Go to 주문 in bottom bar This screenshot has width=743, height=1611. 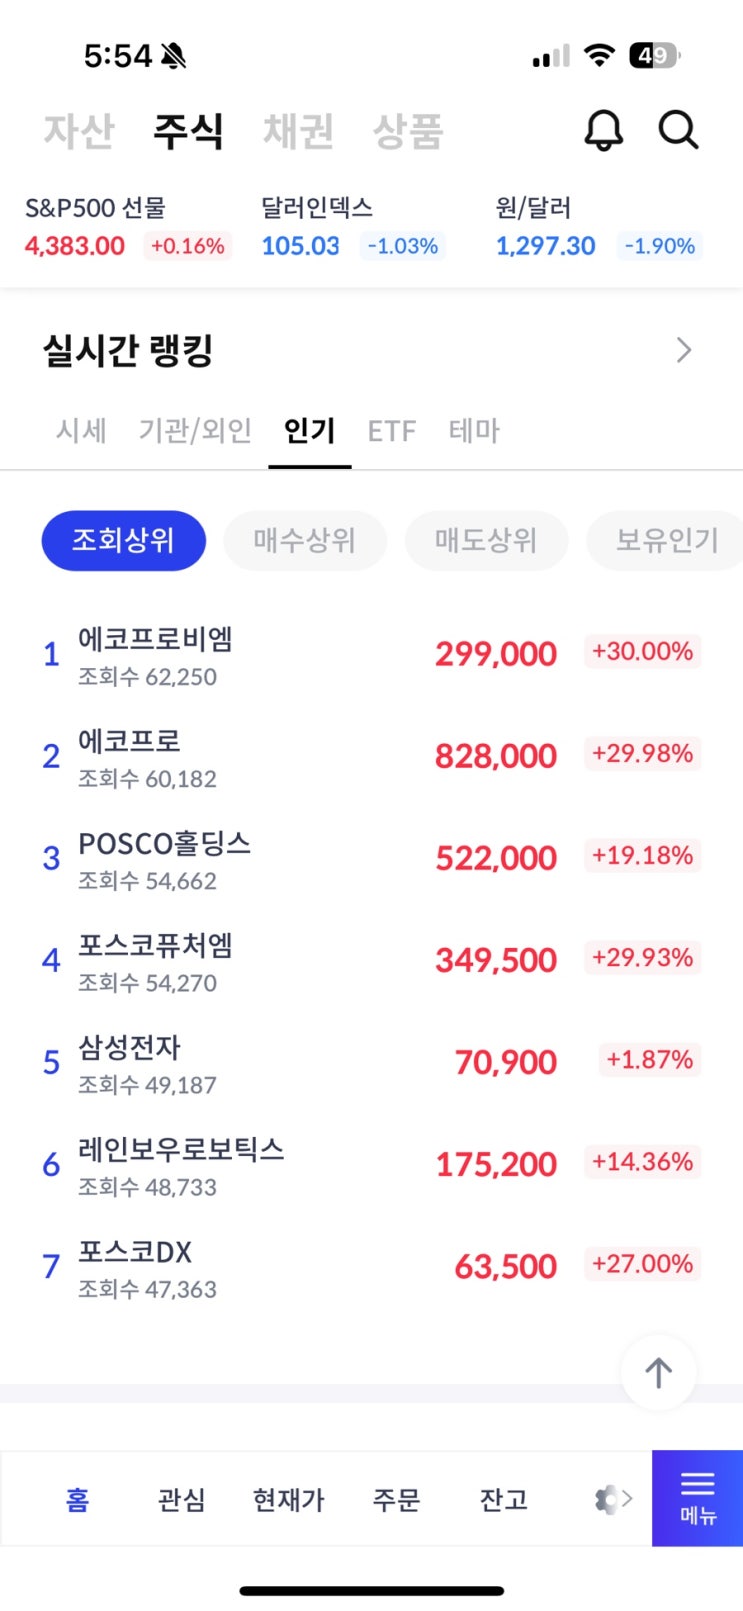396,1499
